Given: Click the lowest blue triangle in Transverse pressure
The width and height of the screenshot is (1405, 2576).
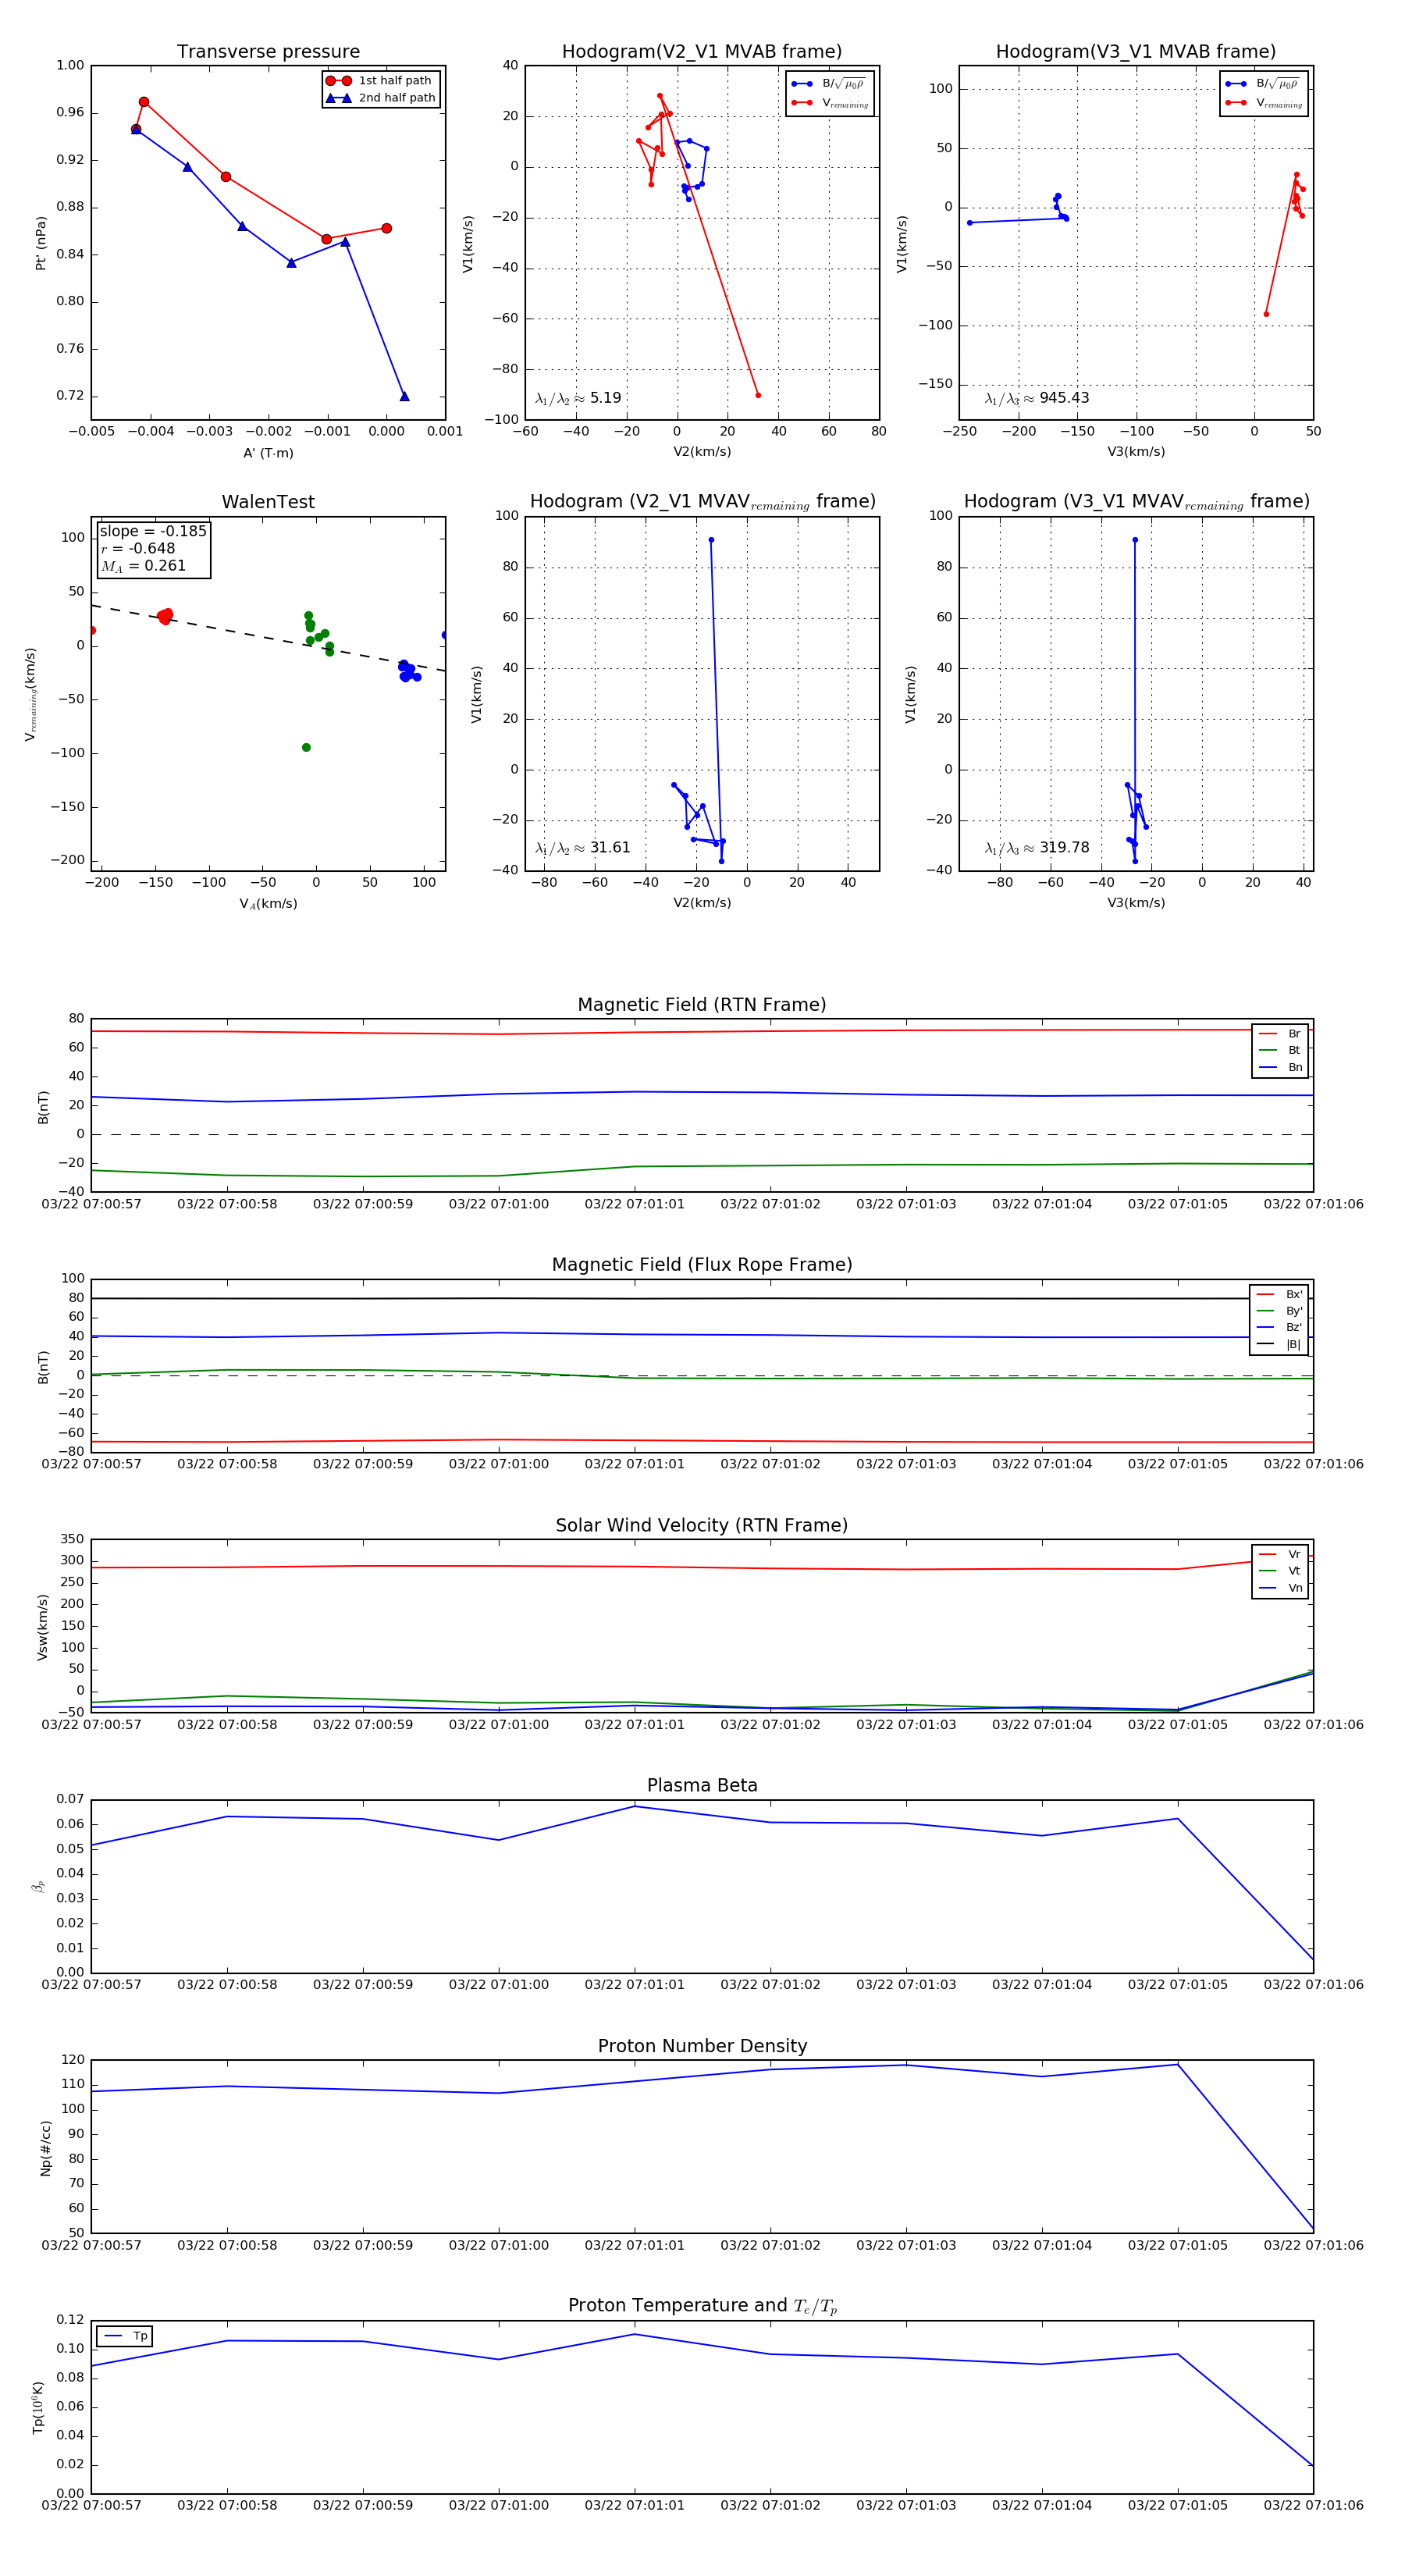Looking at the screenshot, I should (404, 396).
